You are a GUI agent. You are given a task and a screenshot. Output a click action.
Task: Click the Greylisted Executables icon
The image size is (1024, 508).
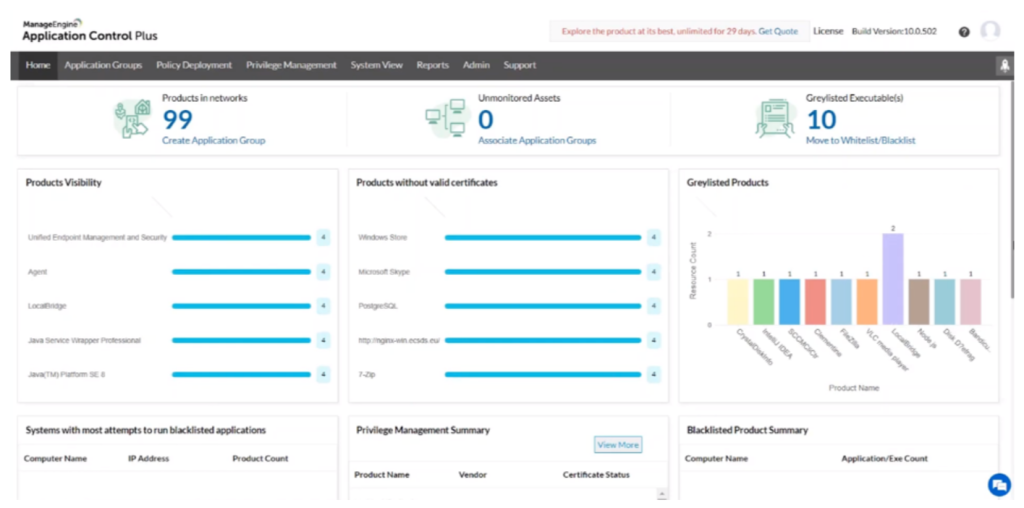(775, 119)
